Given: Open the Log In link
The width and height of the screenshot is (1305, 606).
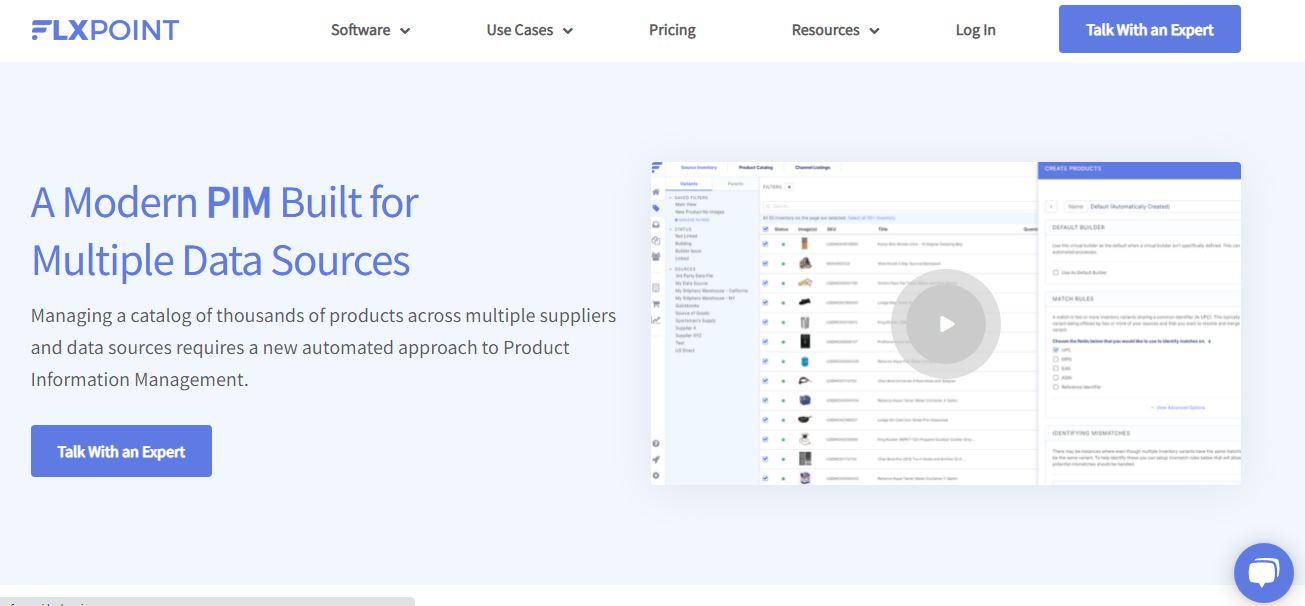Looking at the screenshot, I should pos(975,30).
